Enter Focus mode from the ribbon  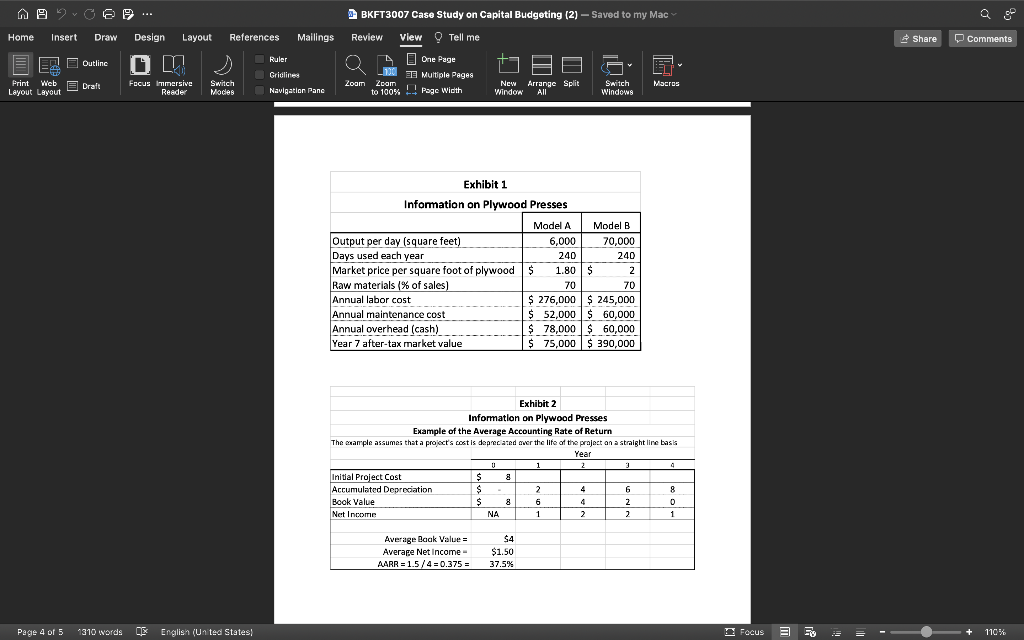click(x=140, y=71)
